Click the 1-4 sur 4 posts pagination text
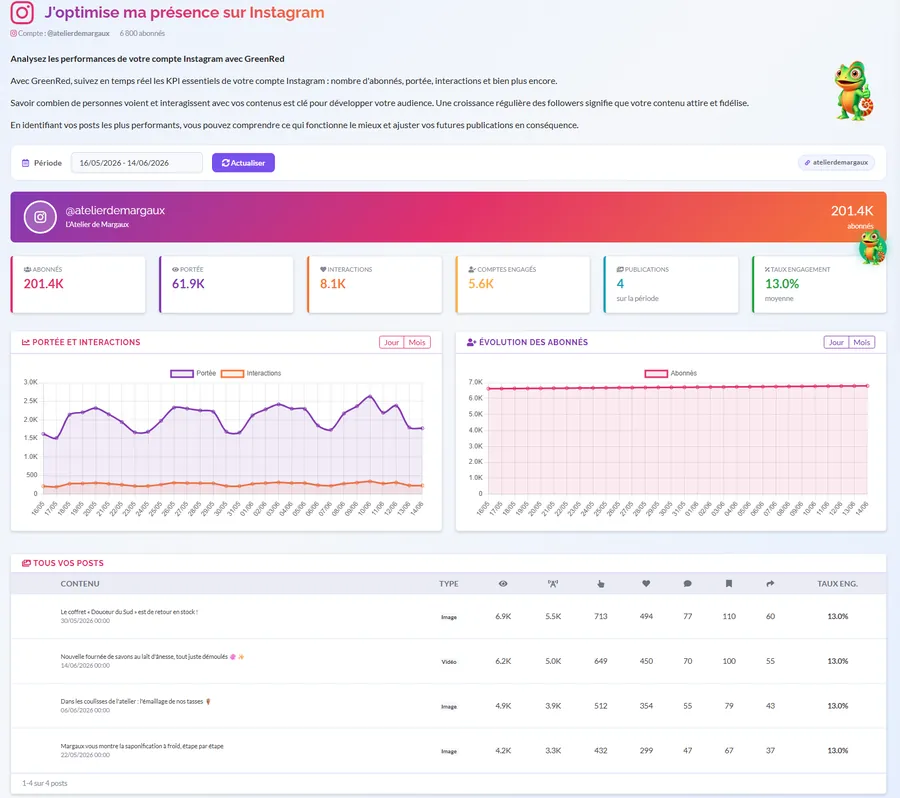Image resolution: width=900 pixels, height=798 pixels. click(x=45, y=784)
